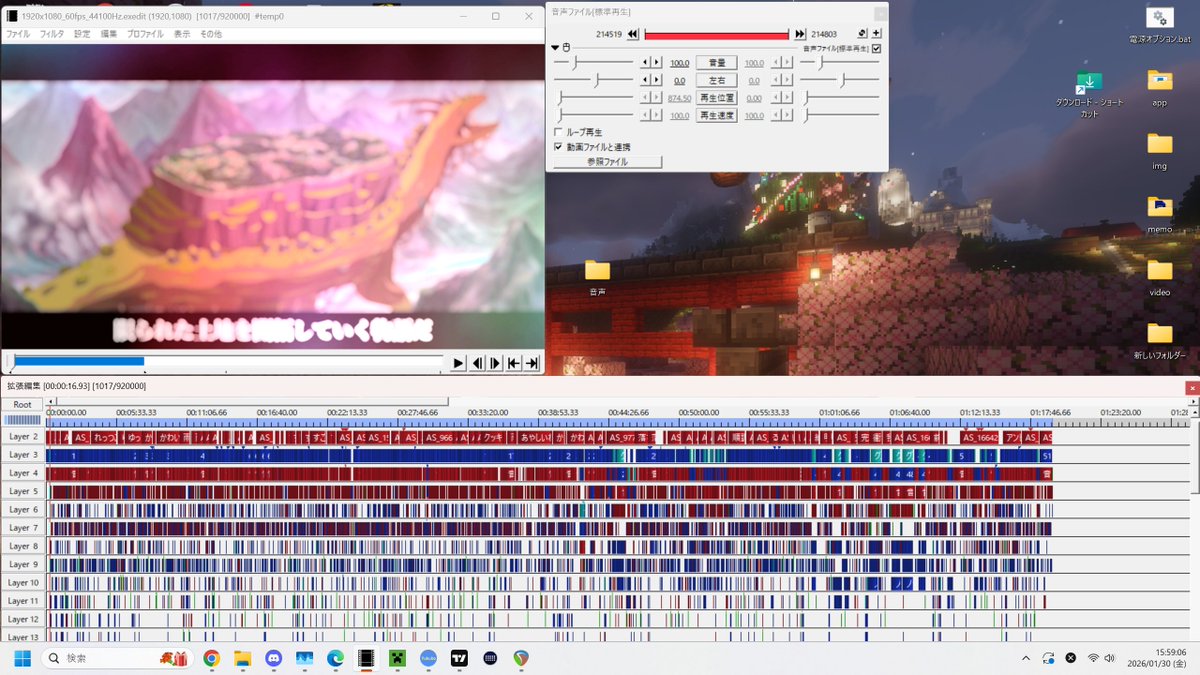The height and width of the screenshot is (675, 1200).
Task: Collapse the audio settings with triangle arrow
Action: 555,47
